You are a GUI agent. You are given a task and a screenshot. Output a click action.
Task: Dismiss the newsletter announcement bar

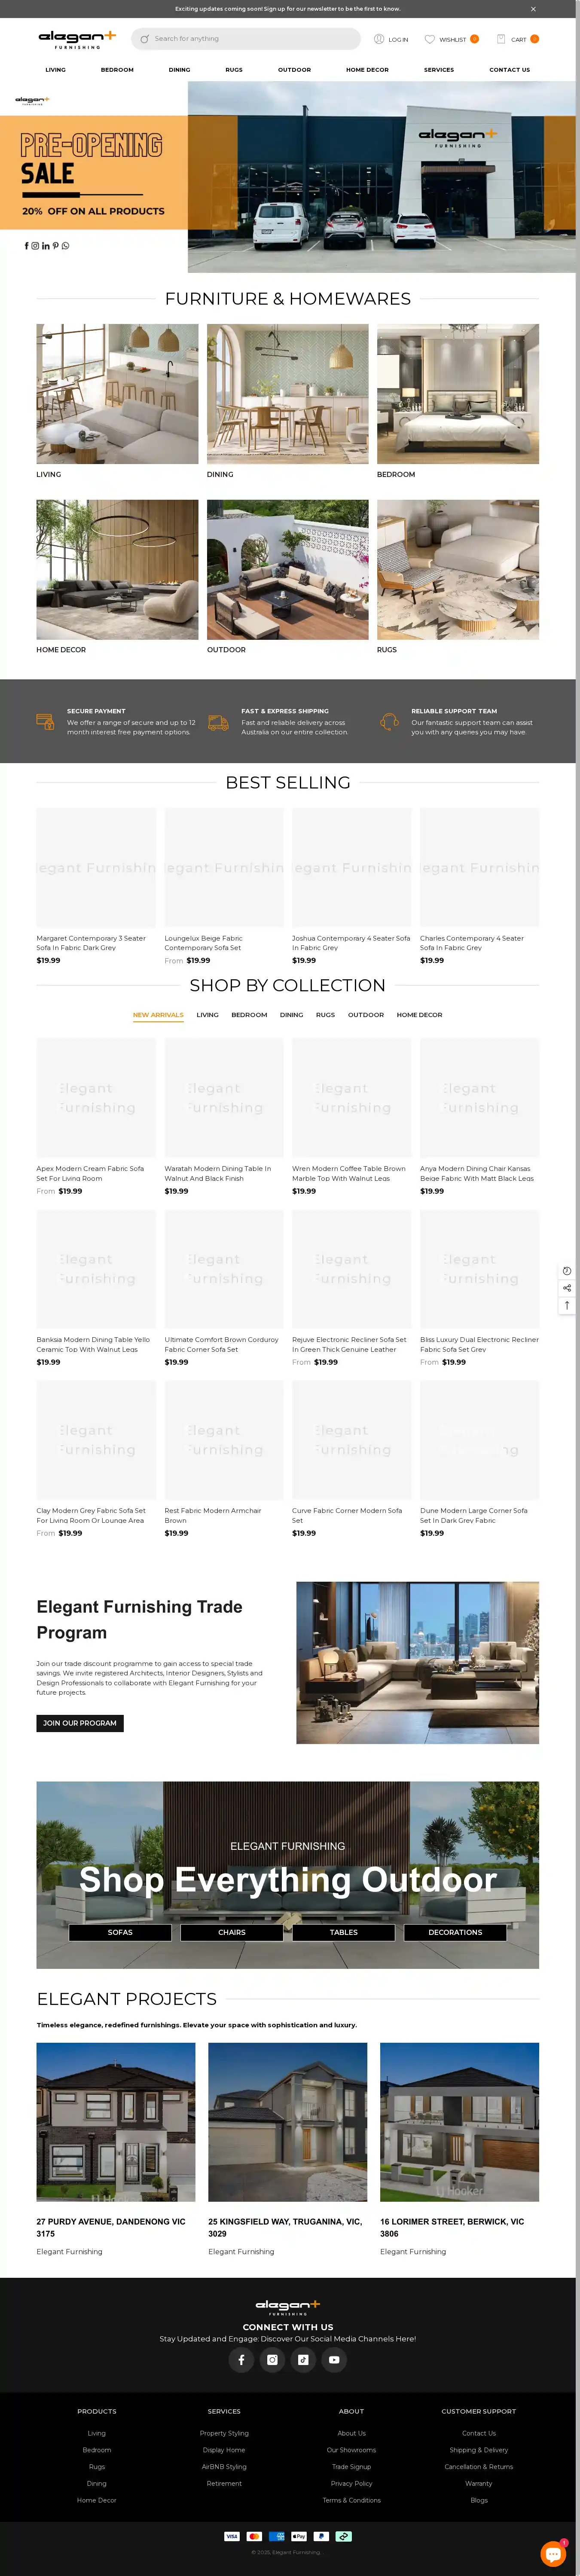(x=533, y=9)
